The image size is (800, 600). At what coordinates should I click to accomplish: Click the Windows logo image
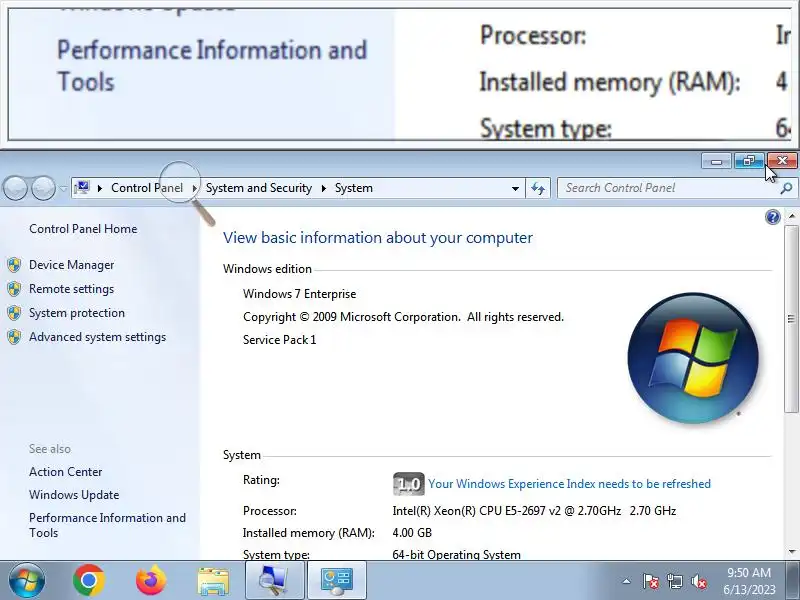tap(693, 358)
